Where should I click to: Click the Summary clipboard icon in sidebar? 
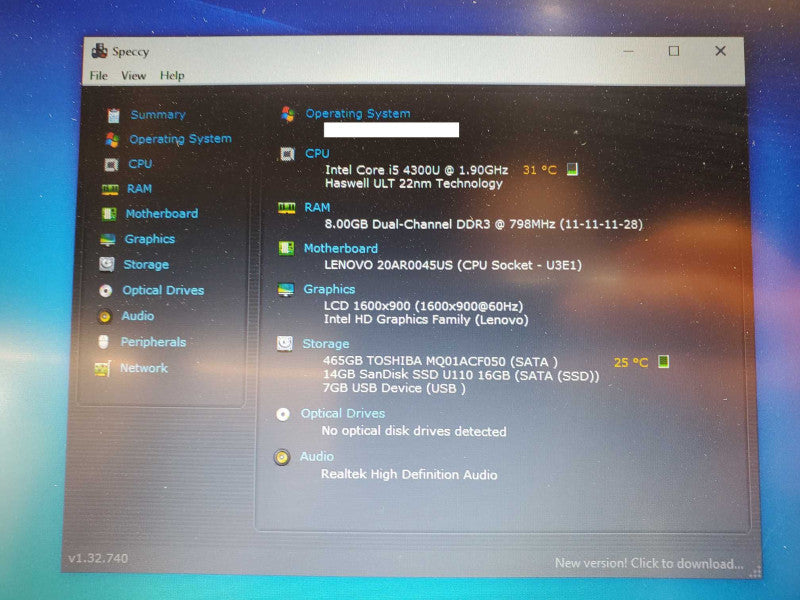113,115
